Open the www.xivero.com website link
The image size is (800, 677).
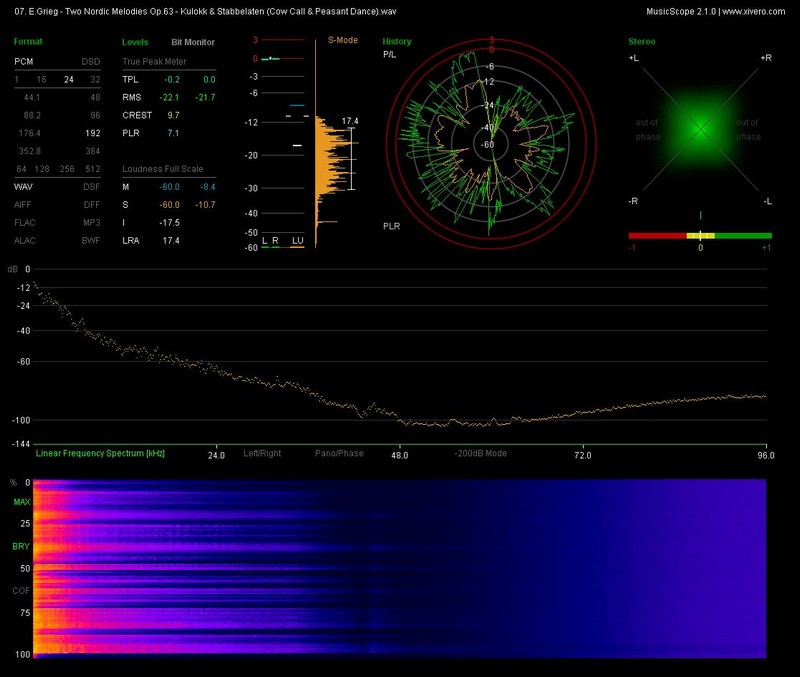click(754, 11)
